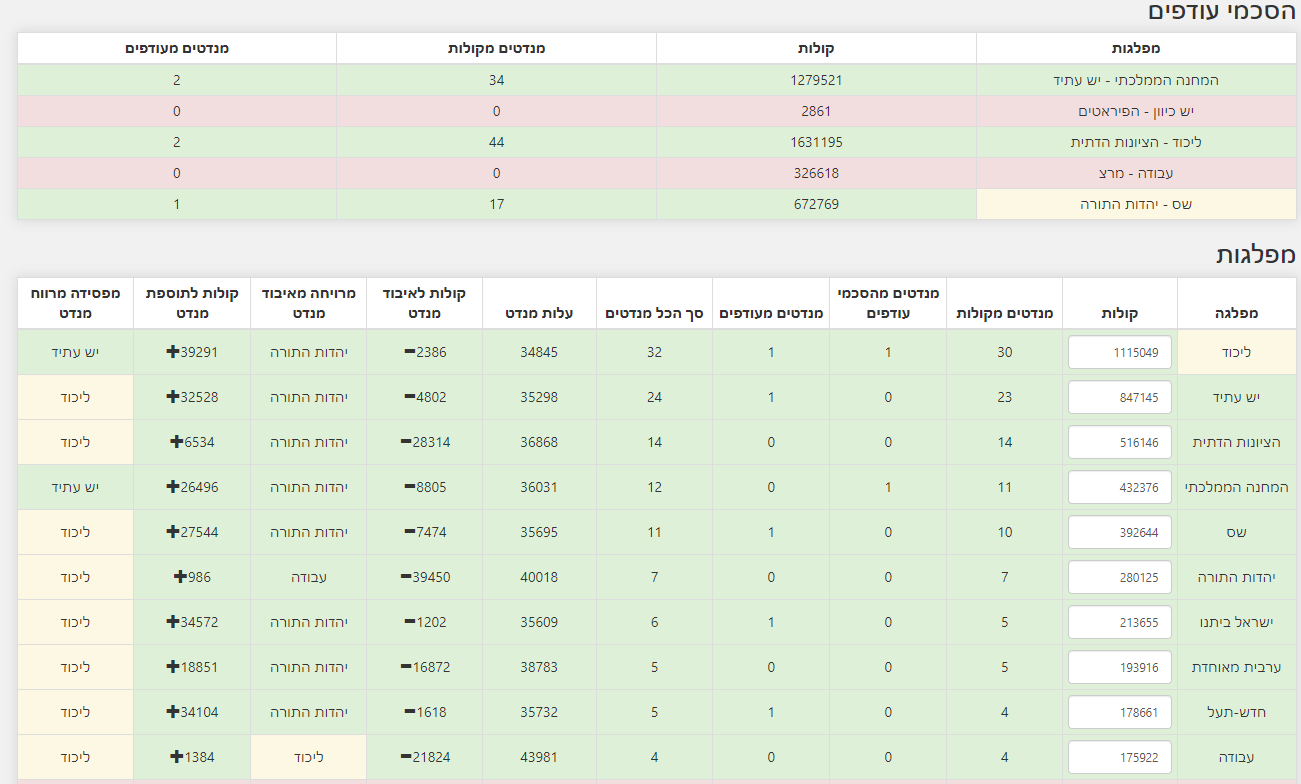Select the agreement votes value 2861
Viewport: 1301px width, 784px height.
(x=816, y=111)
